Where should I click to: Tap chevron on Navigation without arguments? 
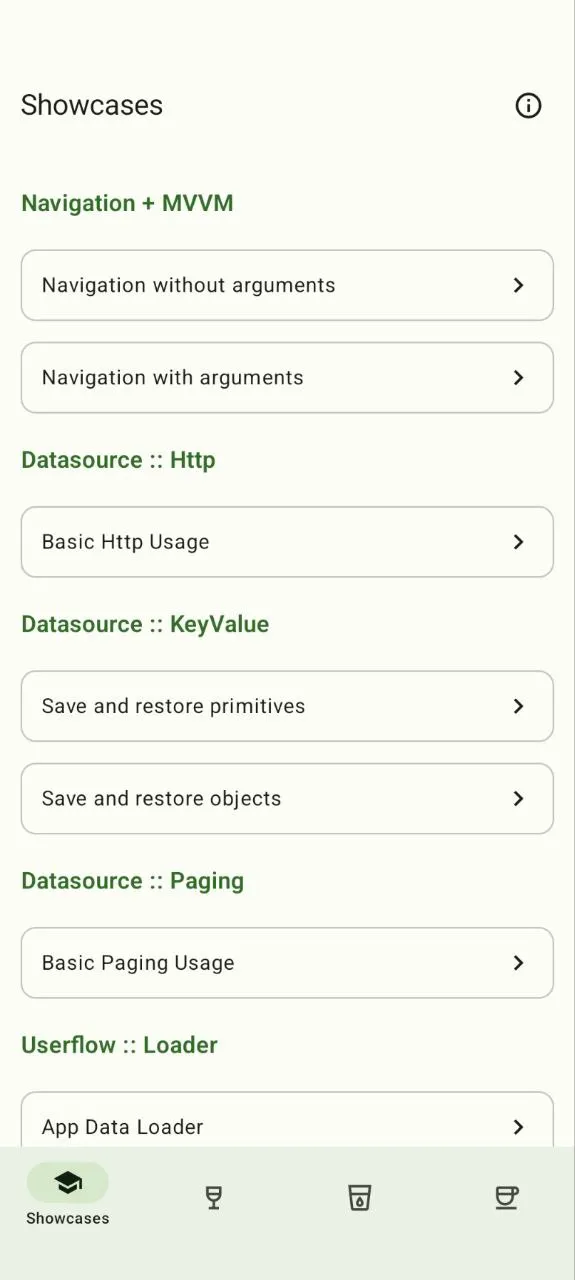[x=518, y=285]
